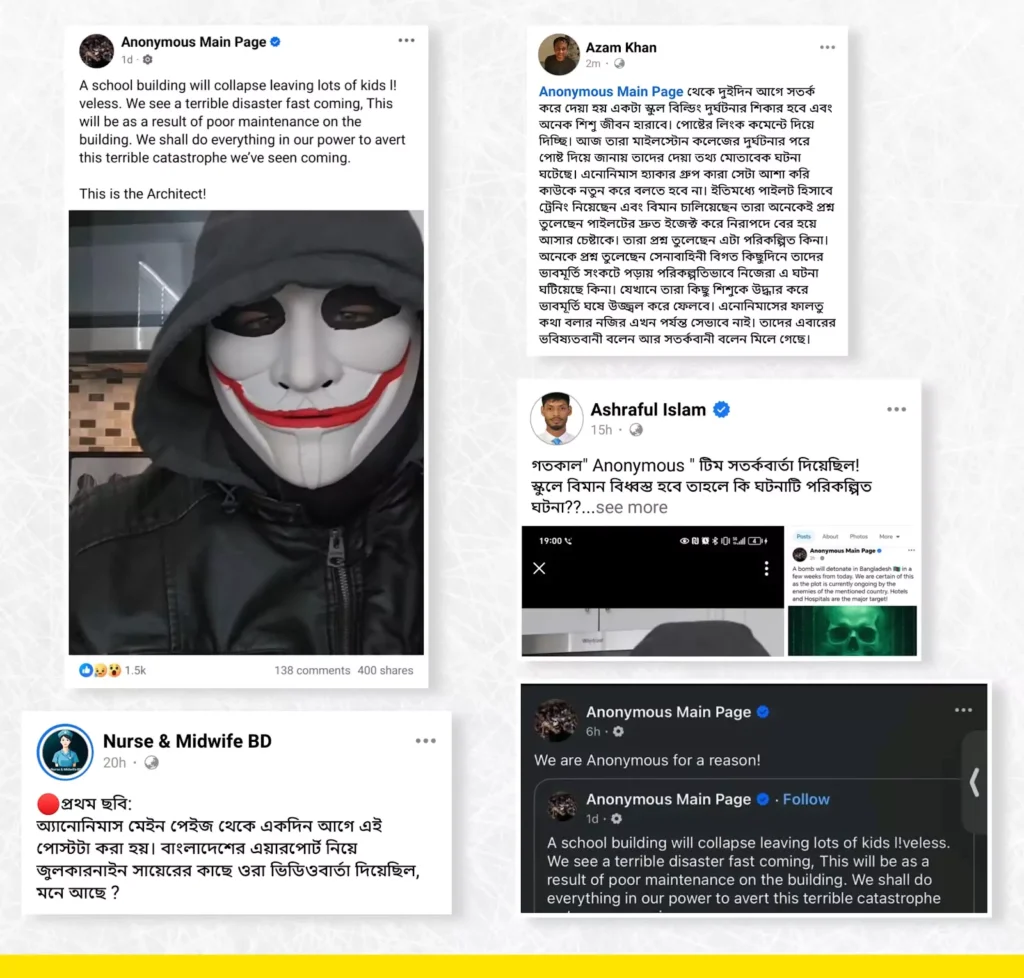
Task: Open More dropdown in embedded page tabs
Action: click(x=889, y=536)
